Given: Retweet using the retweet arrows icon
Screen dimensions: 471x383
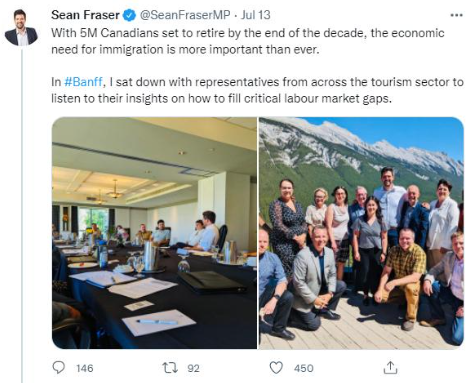Looking at the screenshot, I should [170, 368].
